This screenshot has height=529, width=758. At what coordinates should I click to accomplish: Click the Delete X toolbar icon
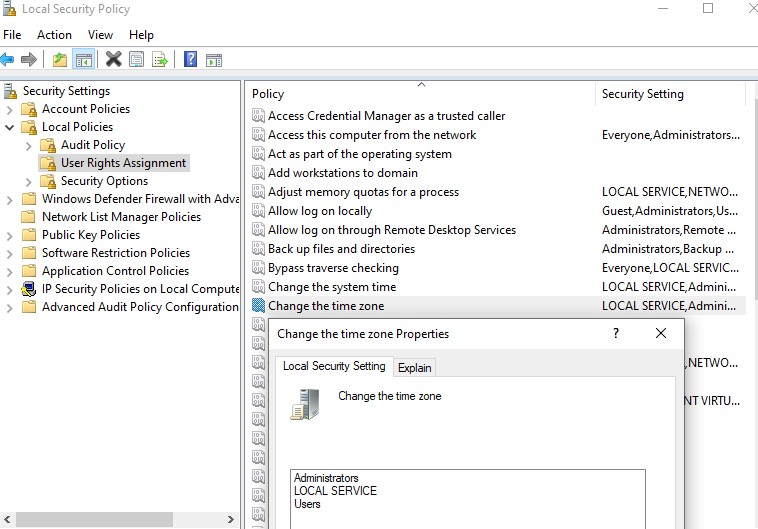[113, 60]
